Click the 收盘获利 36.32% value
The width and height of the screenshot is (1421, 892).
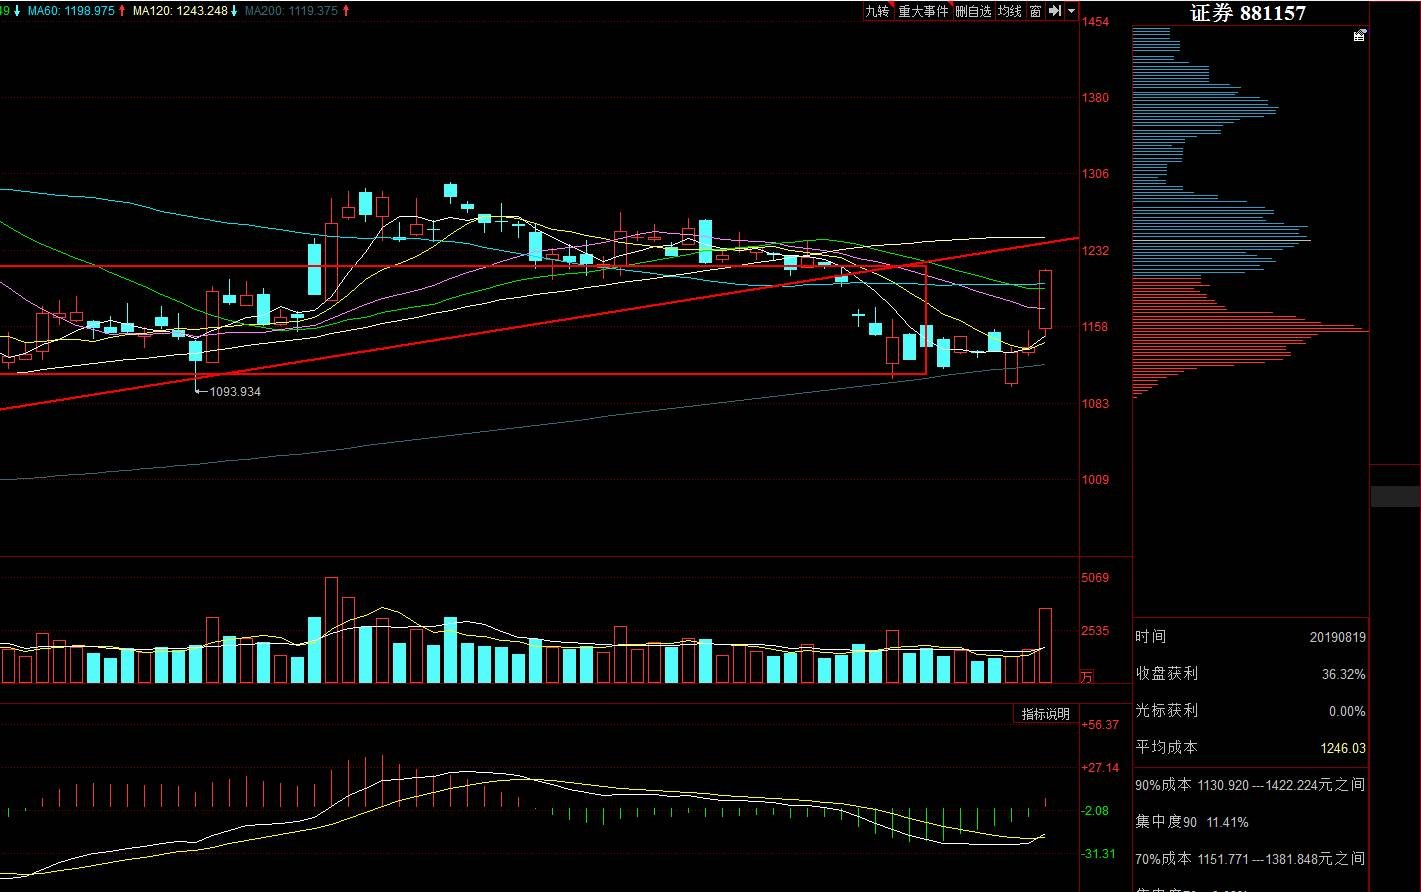[1343, 675]
